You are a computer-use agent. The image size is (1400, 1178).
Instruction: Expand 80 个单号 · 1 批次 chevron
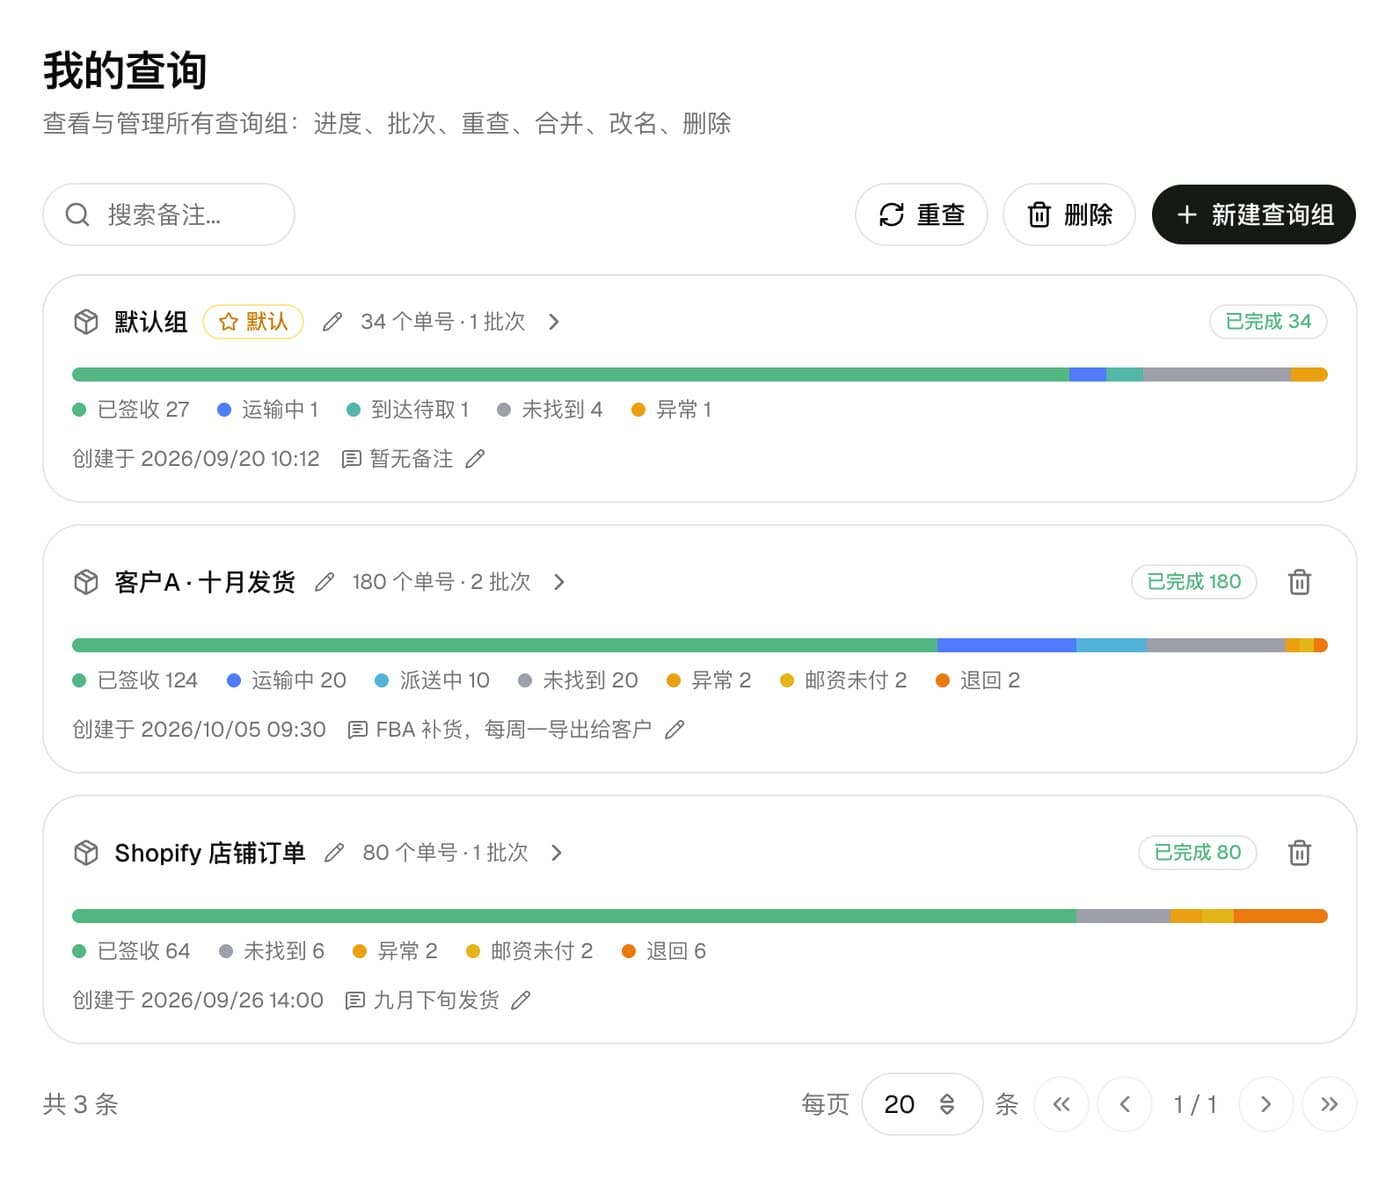(557, 853)
